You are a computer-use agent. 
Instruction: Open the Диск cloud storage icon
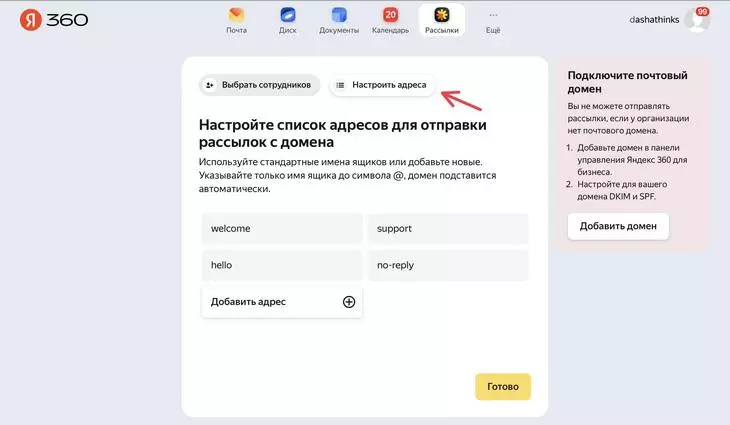coord(288,15)
